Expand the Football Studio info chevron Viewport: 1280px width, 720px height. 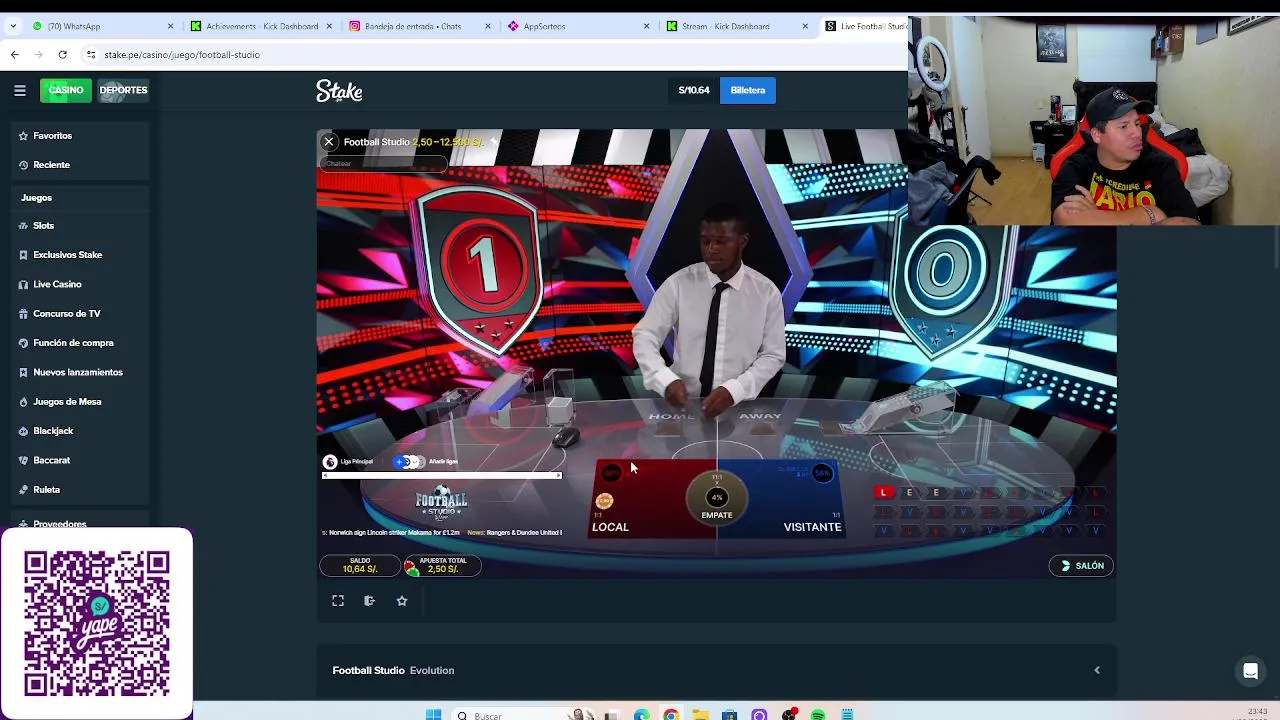click(x=1097, y=670)
